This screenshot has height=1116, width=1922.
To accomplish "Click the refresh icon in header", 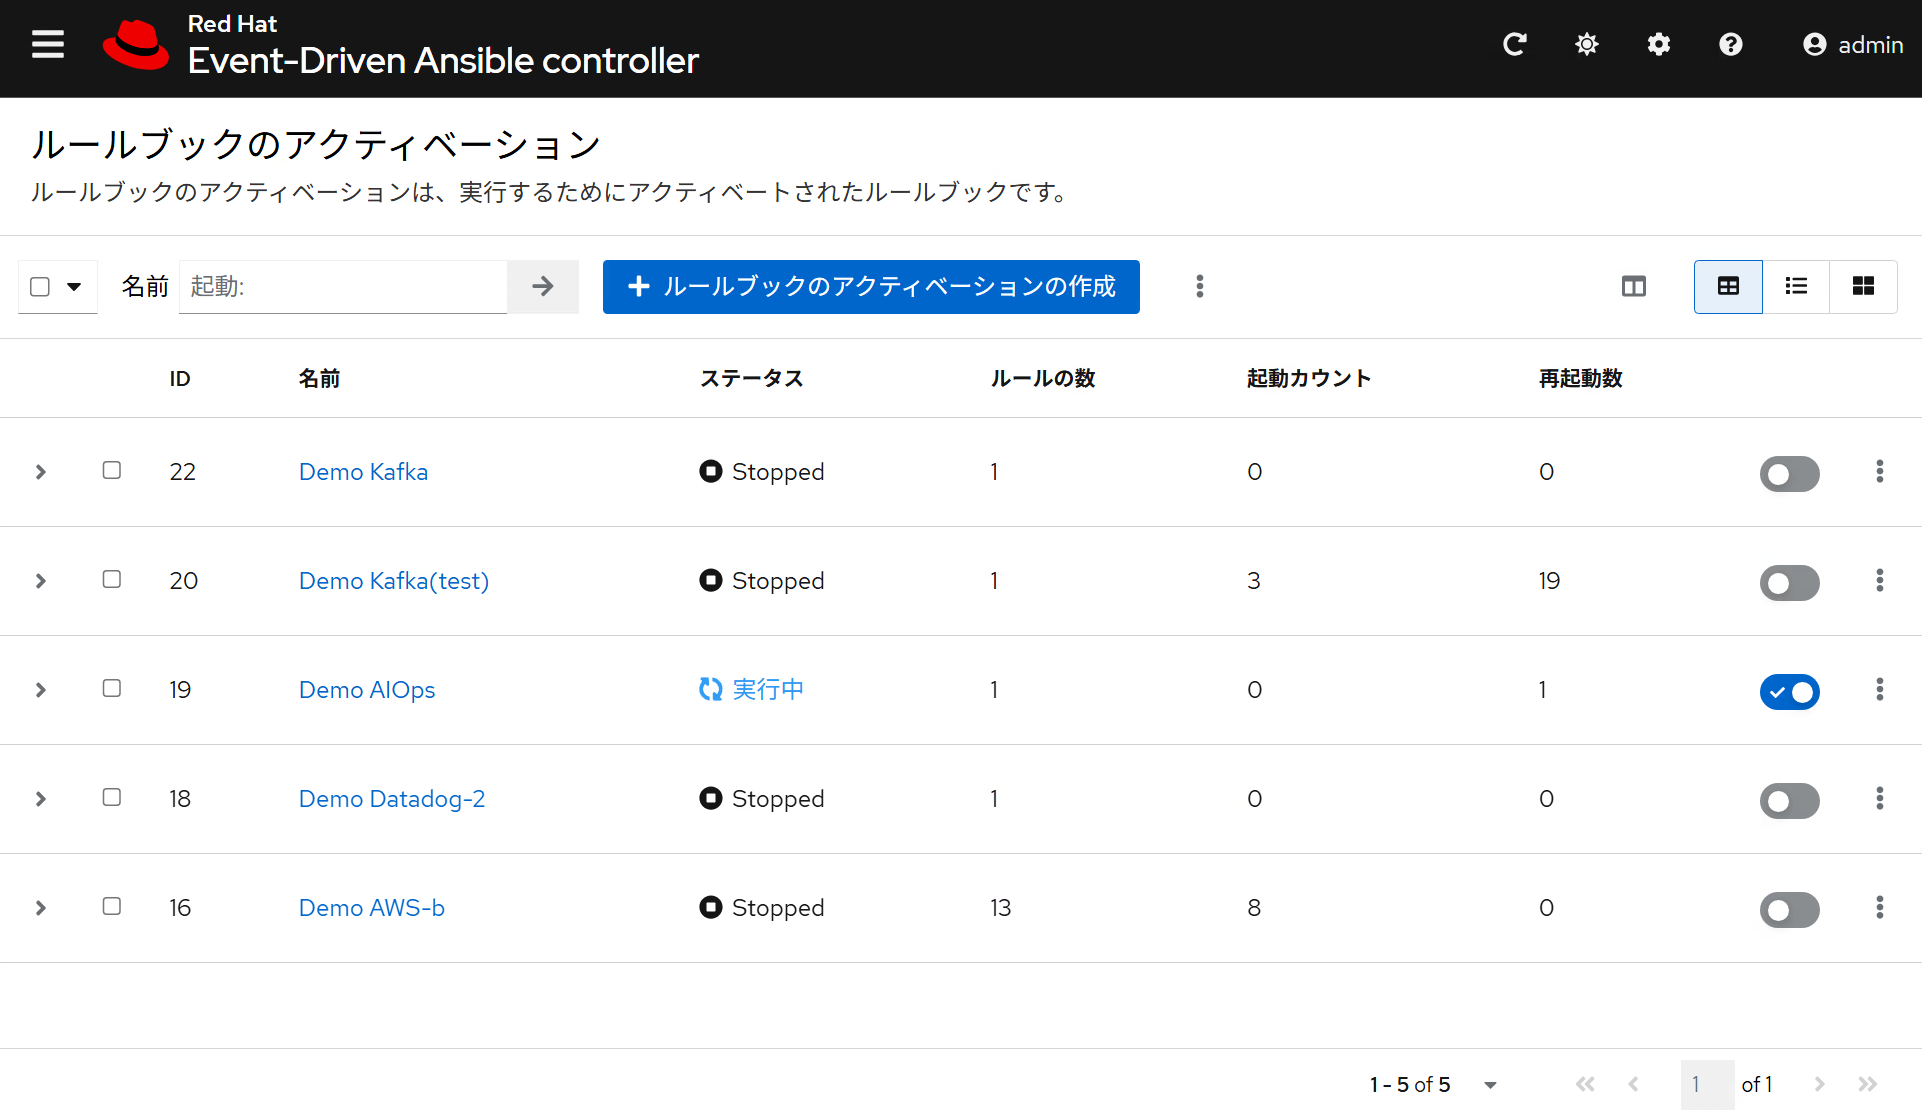I will pyautogui.click(x=1514, y=44).
